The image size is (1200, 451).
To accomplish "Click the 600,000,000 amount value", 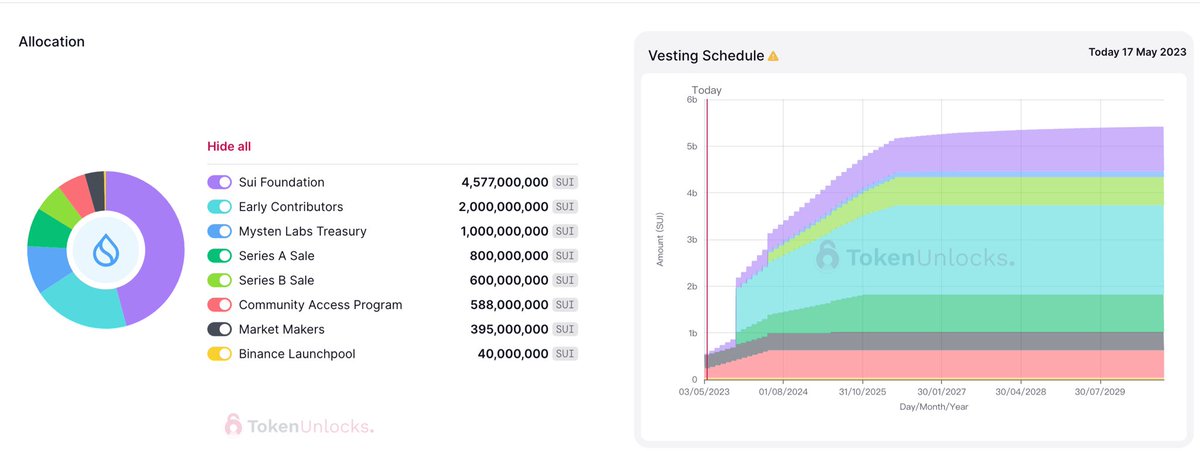I will [x=509, y=280].
